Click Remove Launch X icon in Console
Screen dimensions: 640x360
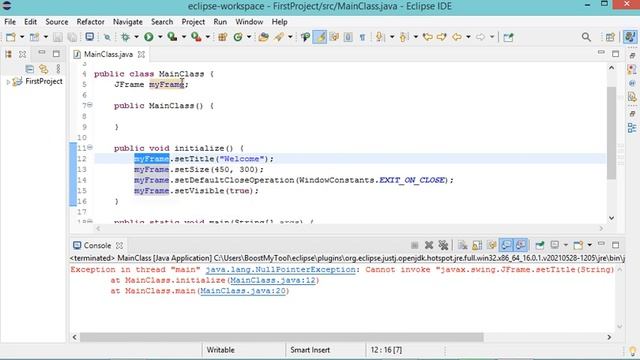click(429, 245)
